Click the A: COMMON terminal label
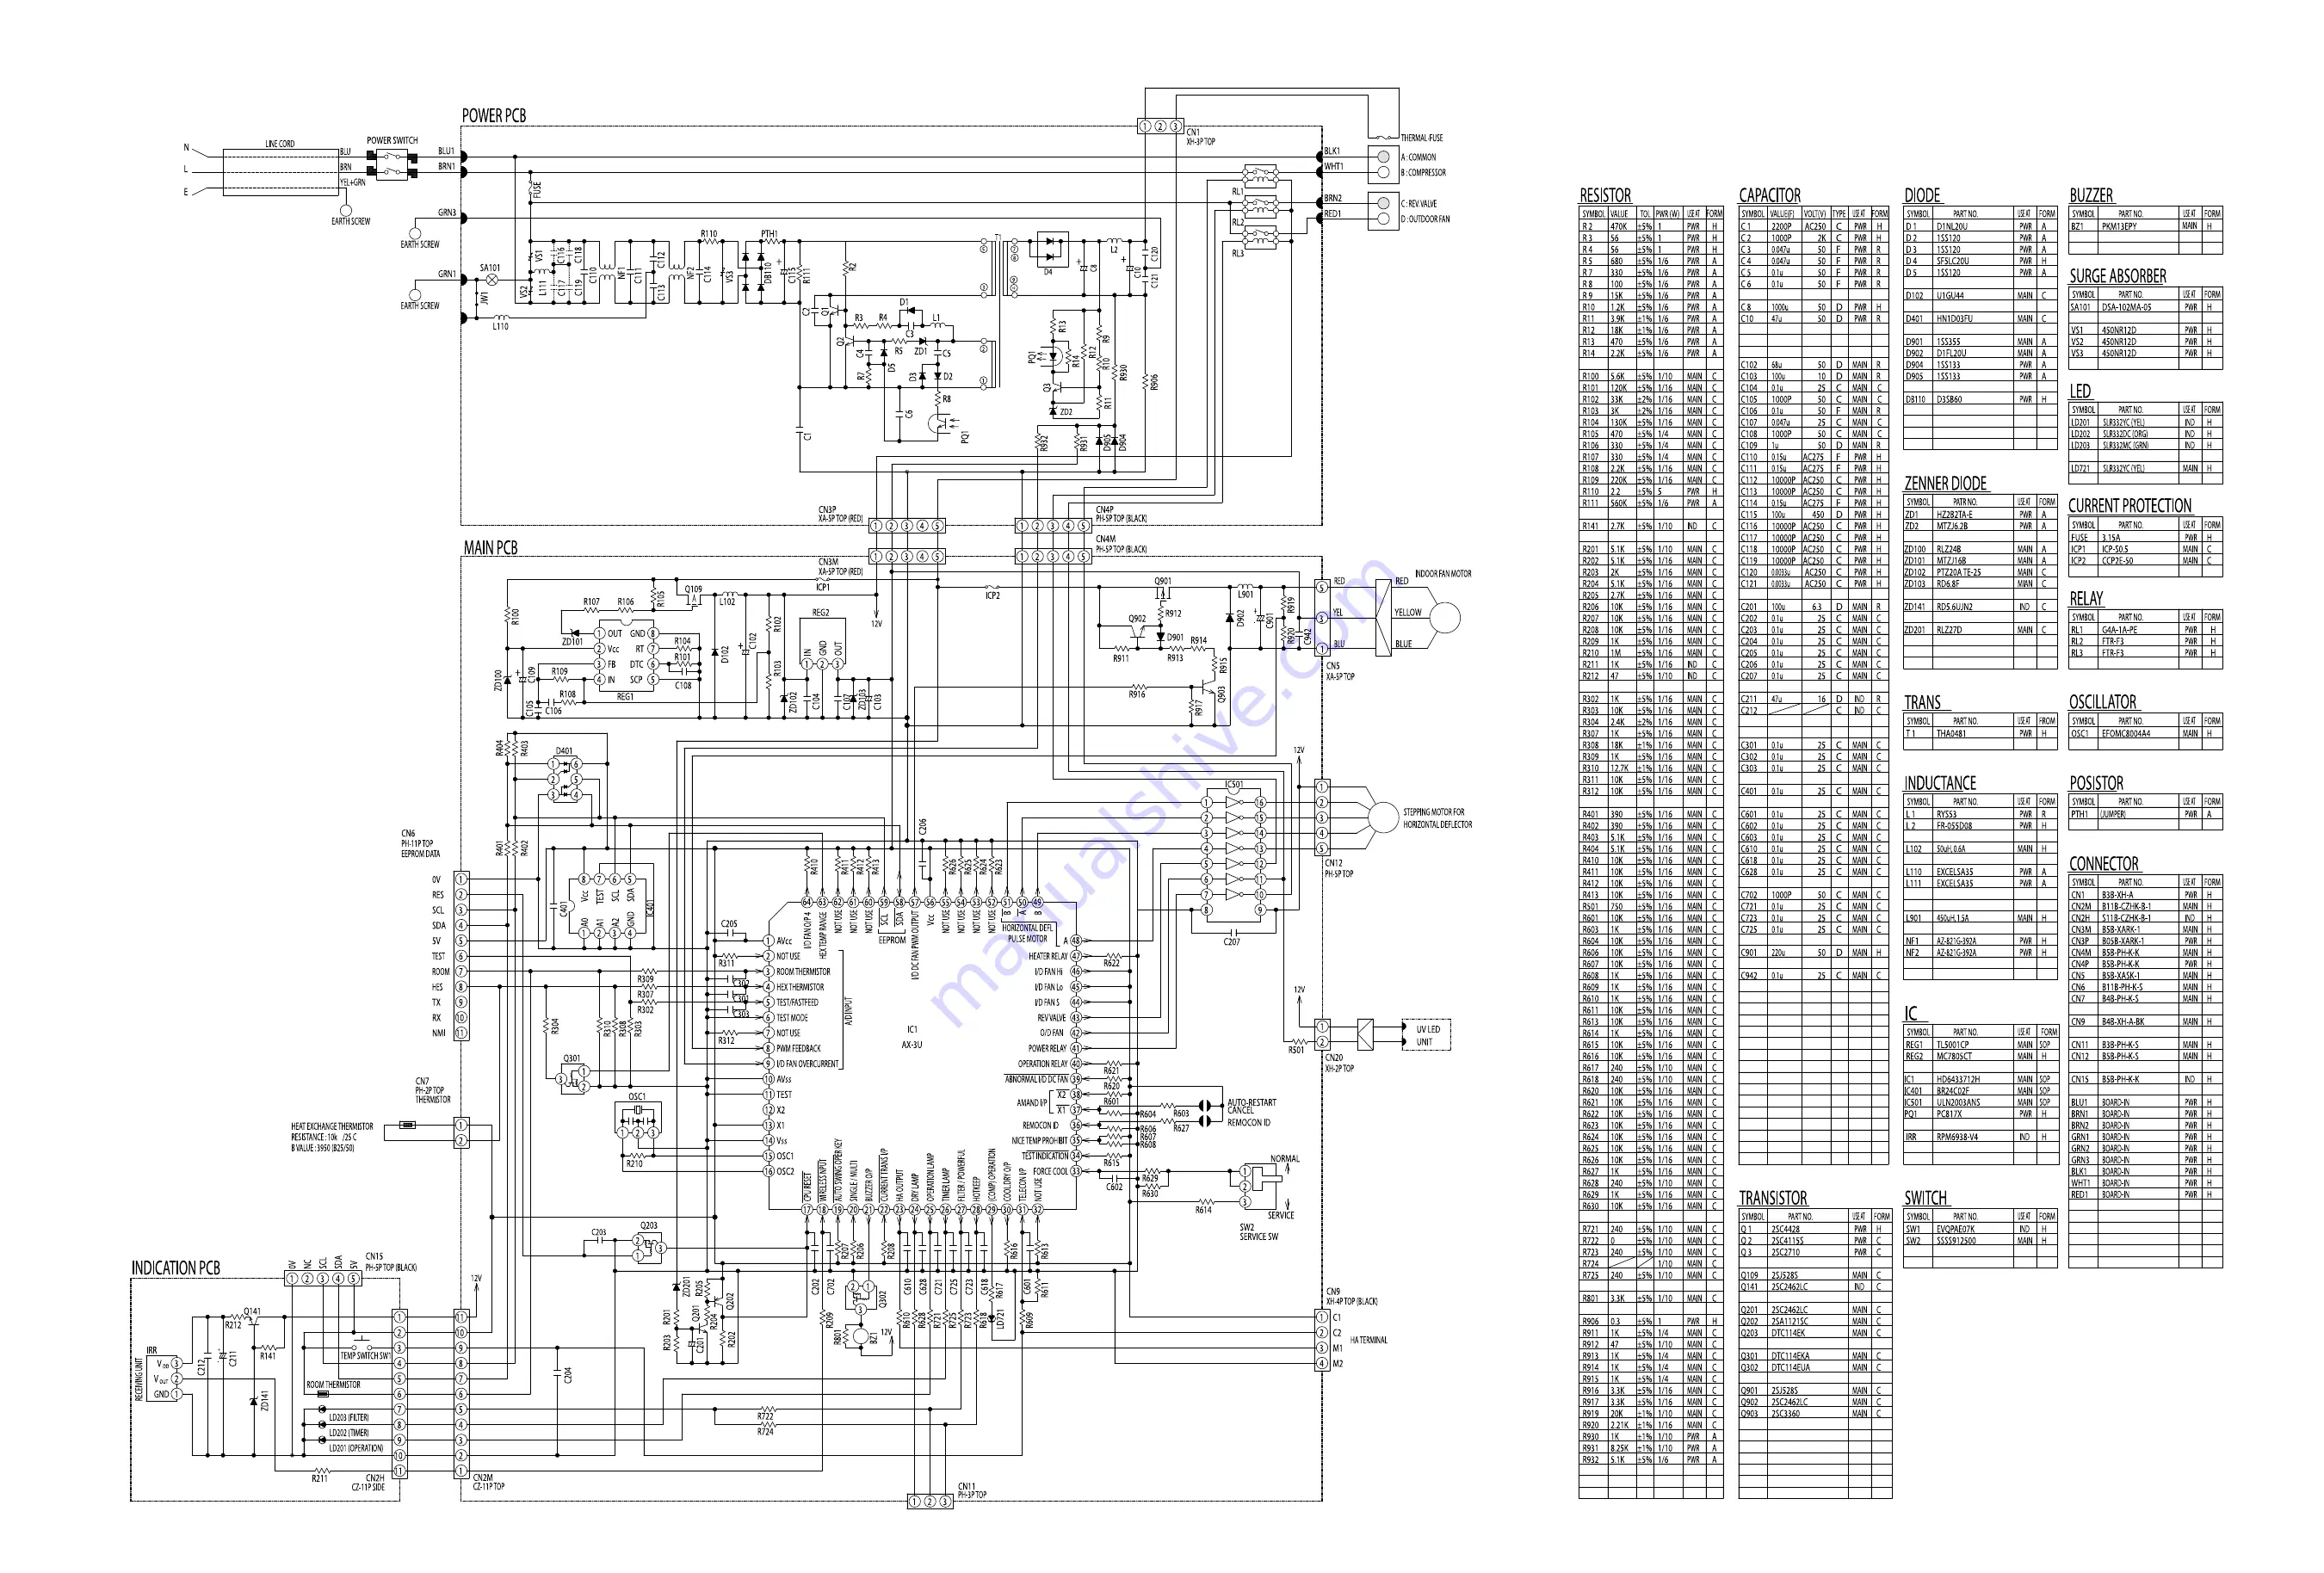Image resolution: width=2324 pixels, height=1573 pixels. pyautogui.click(x=1418, y=157)
